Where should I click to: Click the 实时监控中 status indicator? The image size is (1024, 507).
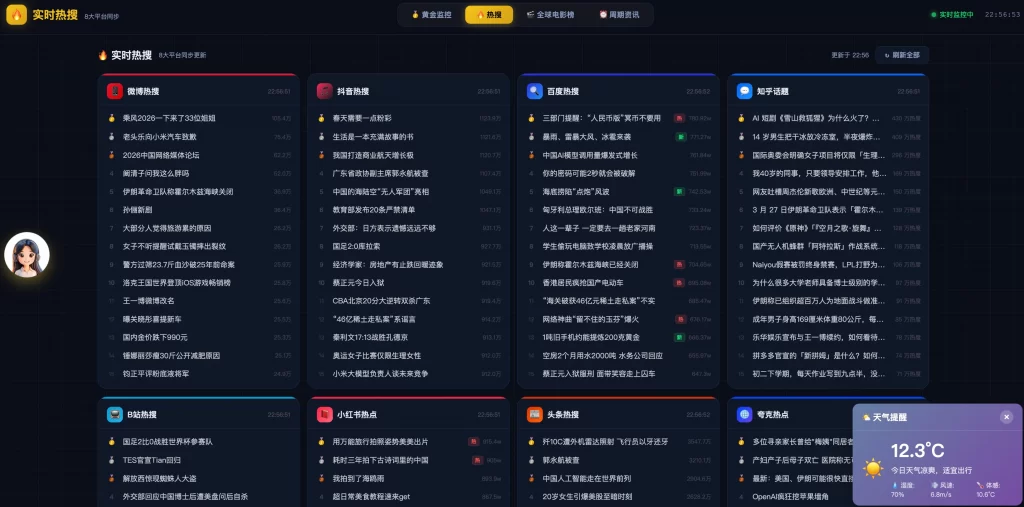coord(952,14)
